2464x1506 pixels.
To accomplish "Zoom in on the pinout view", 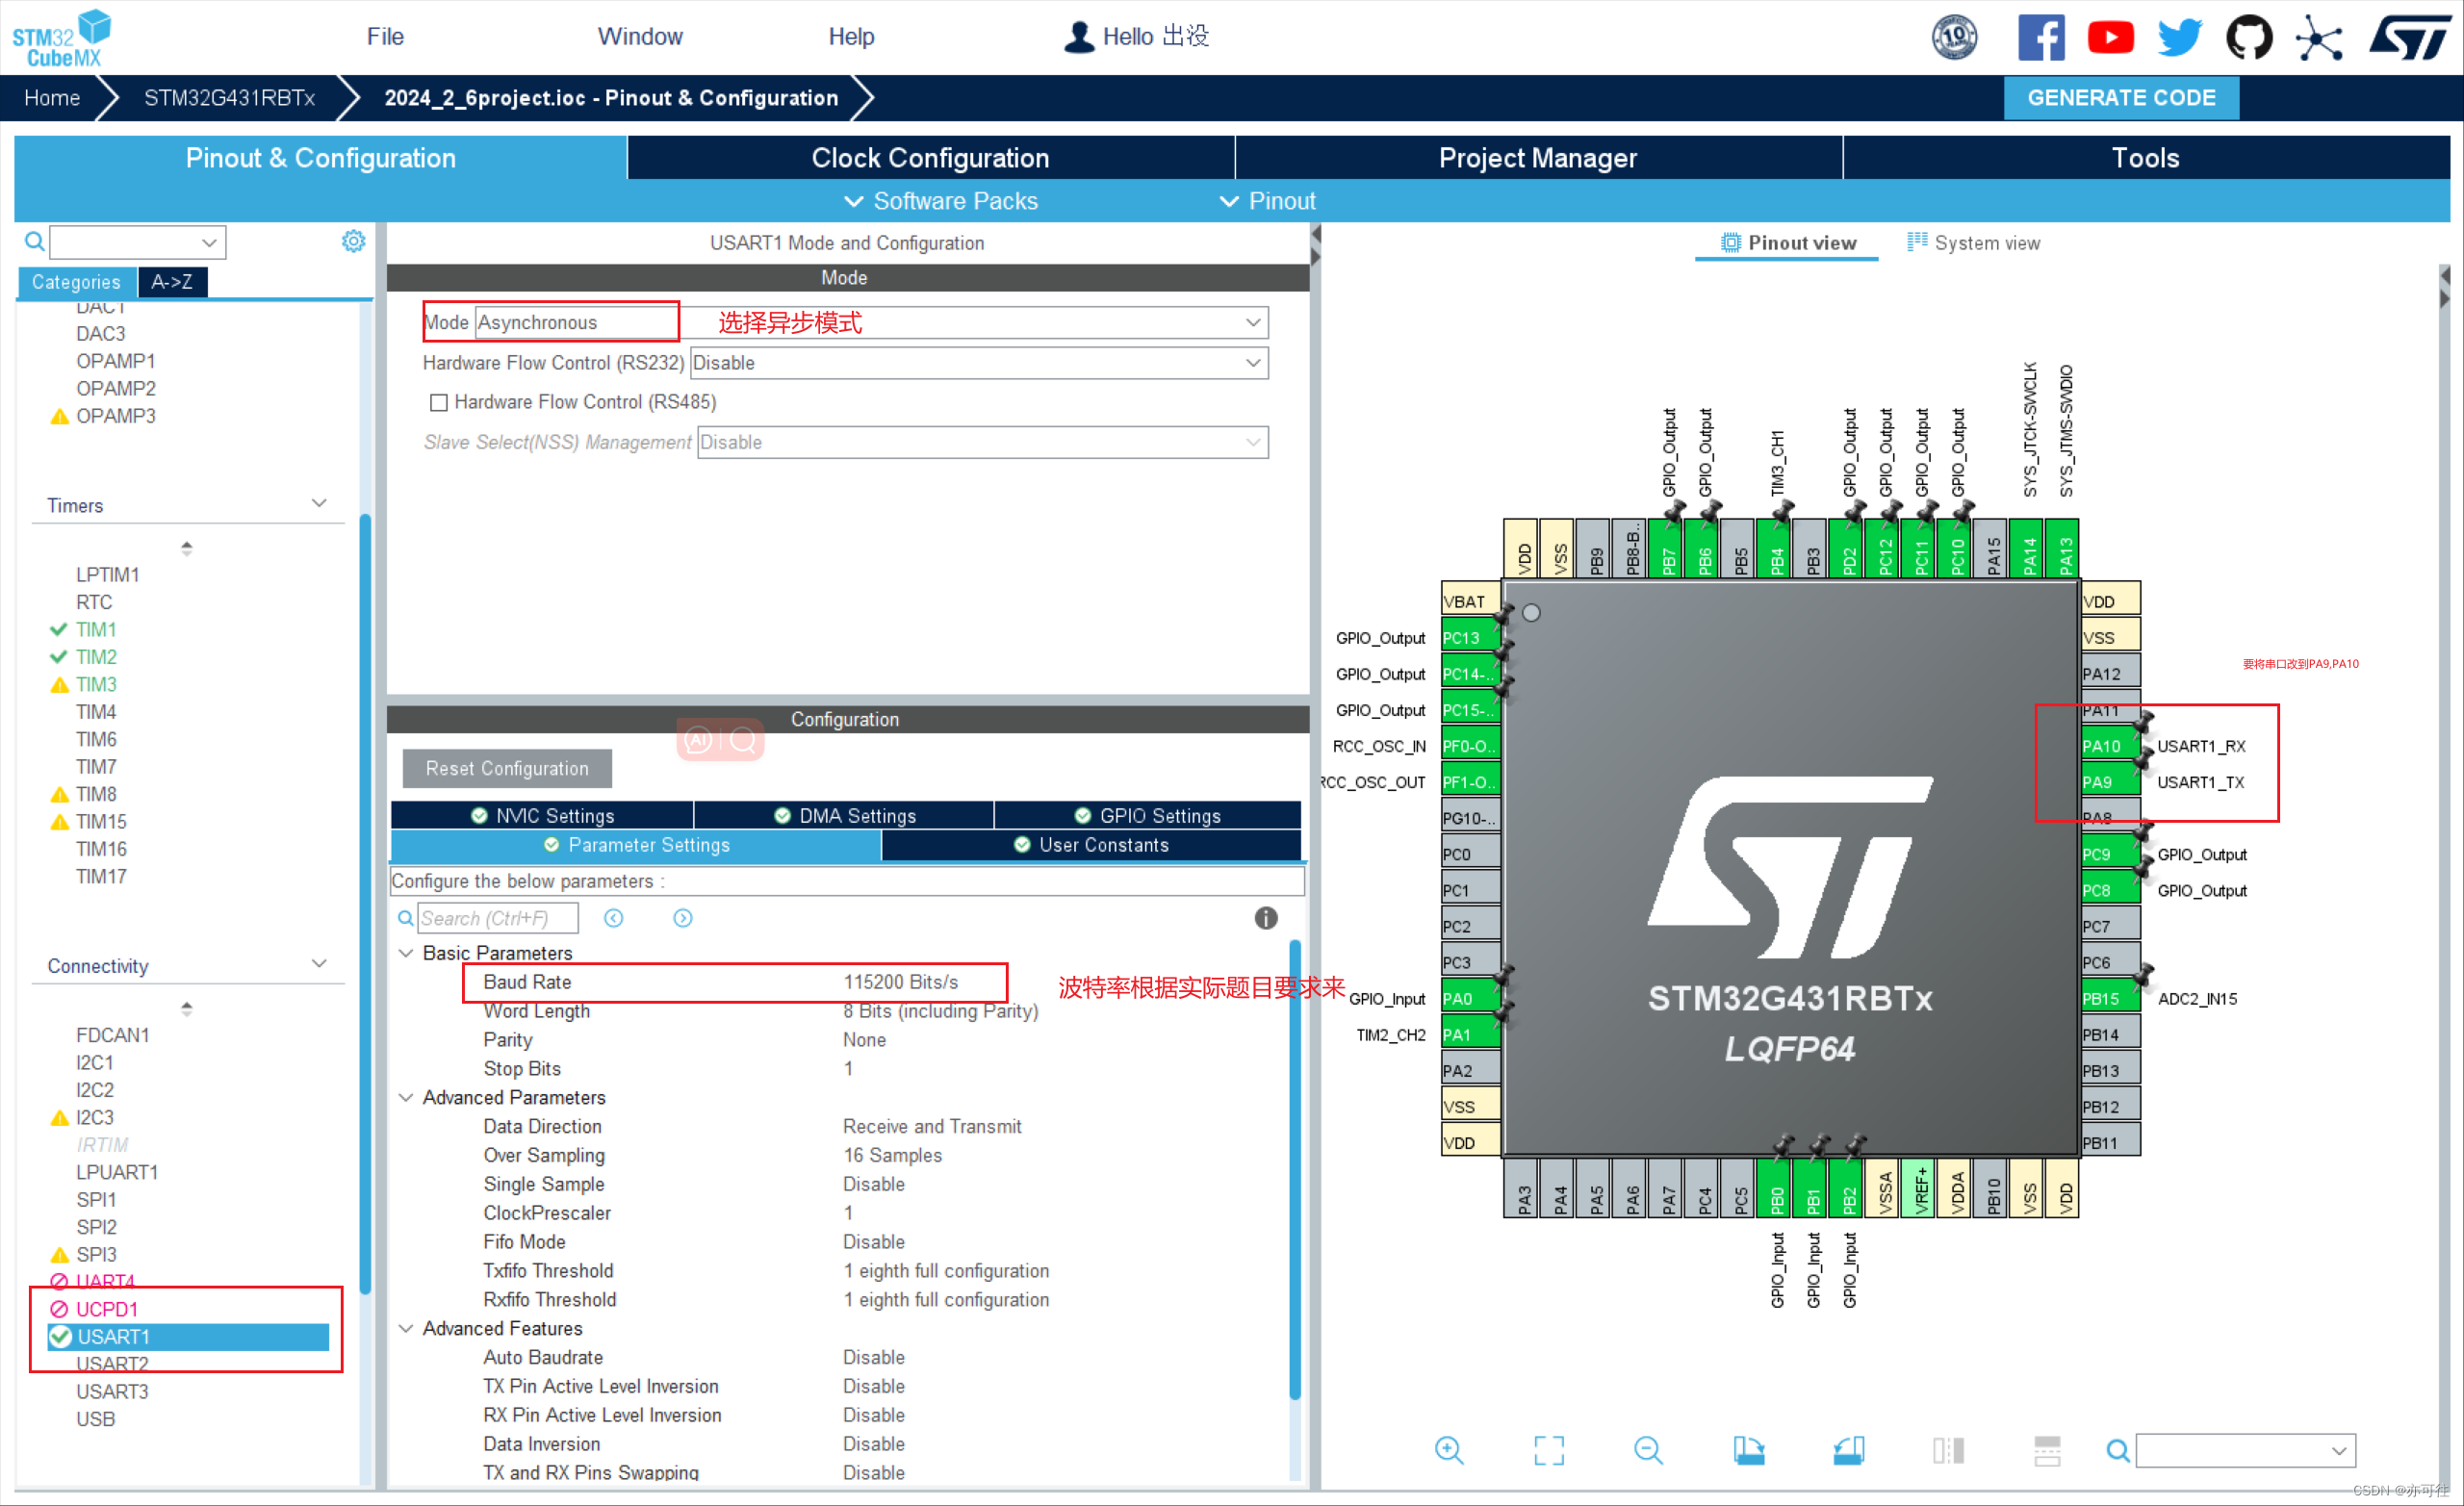I will (1449, 1450).
